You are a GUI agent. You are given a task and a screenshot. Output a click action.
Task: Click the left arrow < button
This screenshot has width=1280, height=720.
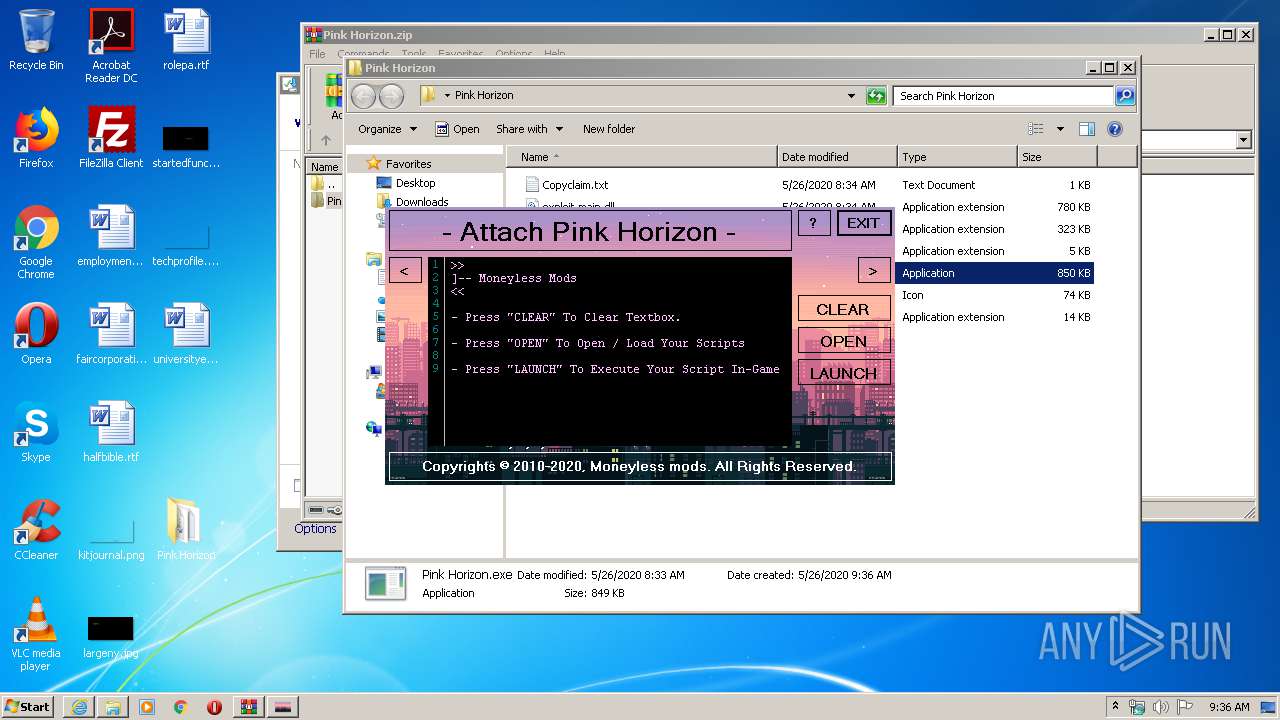(x=404, y=271)
